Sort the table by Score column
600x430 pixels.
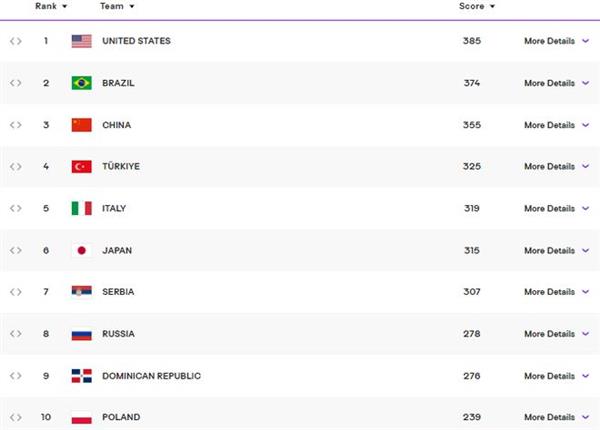[x=477, y=6]
